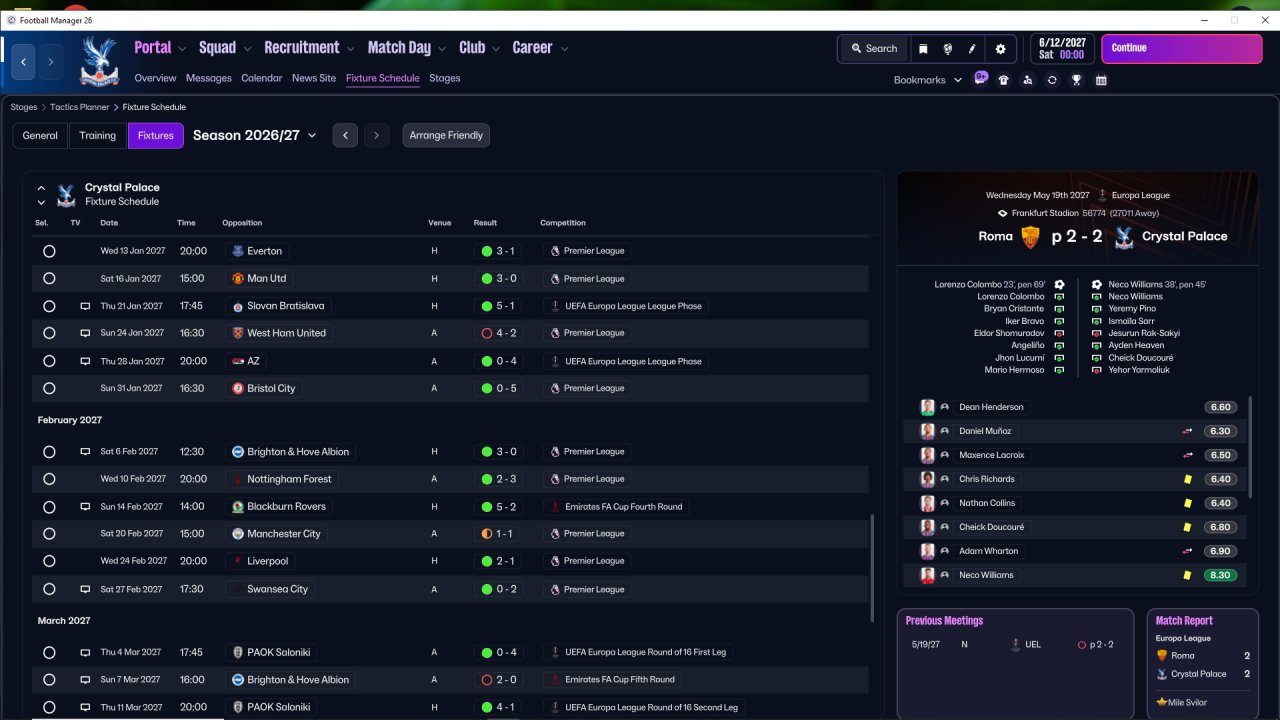Screen dimensions: 1280x720
Task: Open the Calendar sub-tab
Action: click(262, 78)
